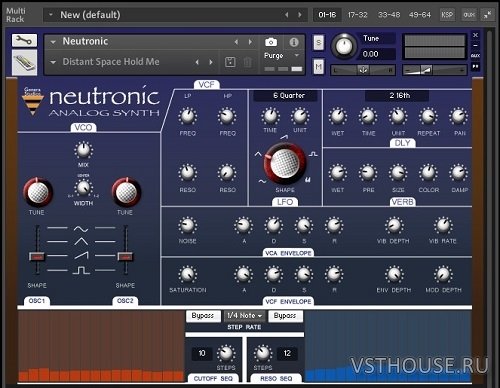500x388 pixels.
Task: Click the OSC2 label tab
Action: click(125, 301)
